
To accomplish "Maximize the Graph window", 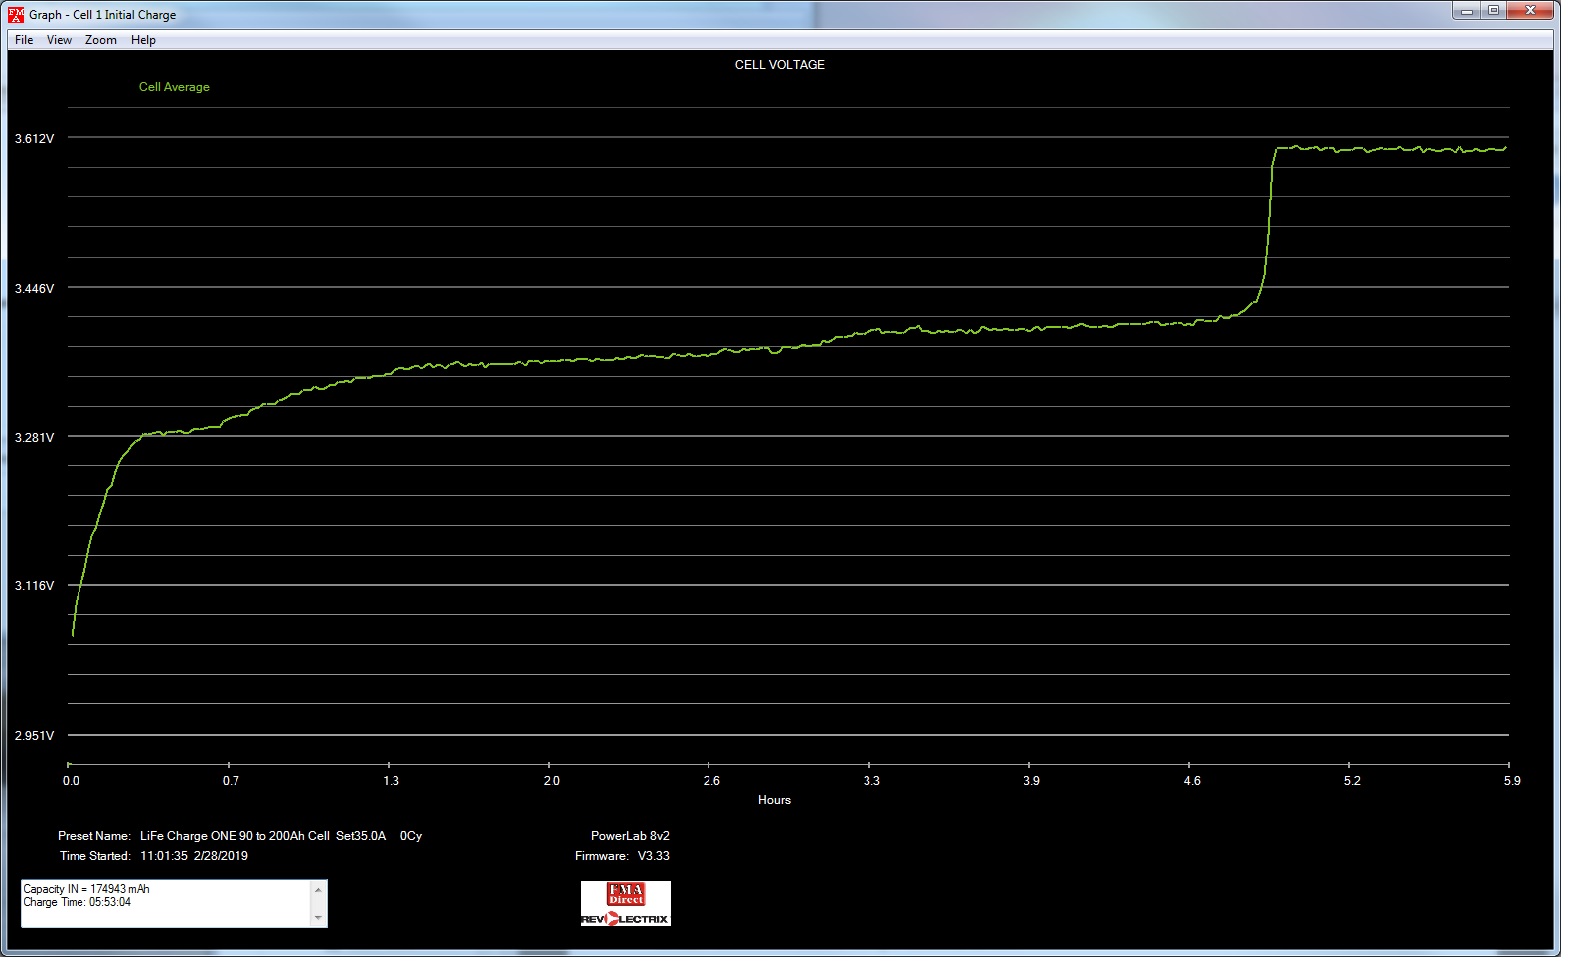I will (x=1493, y=11).
